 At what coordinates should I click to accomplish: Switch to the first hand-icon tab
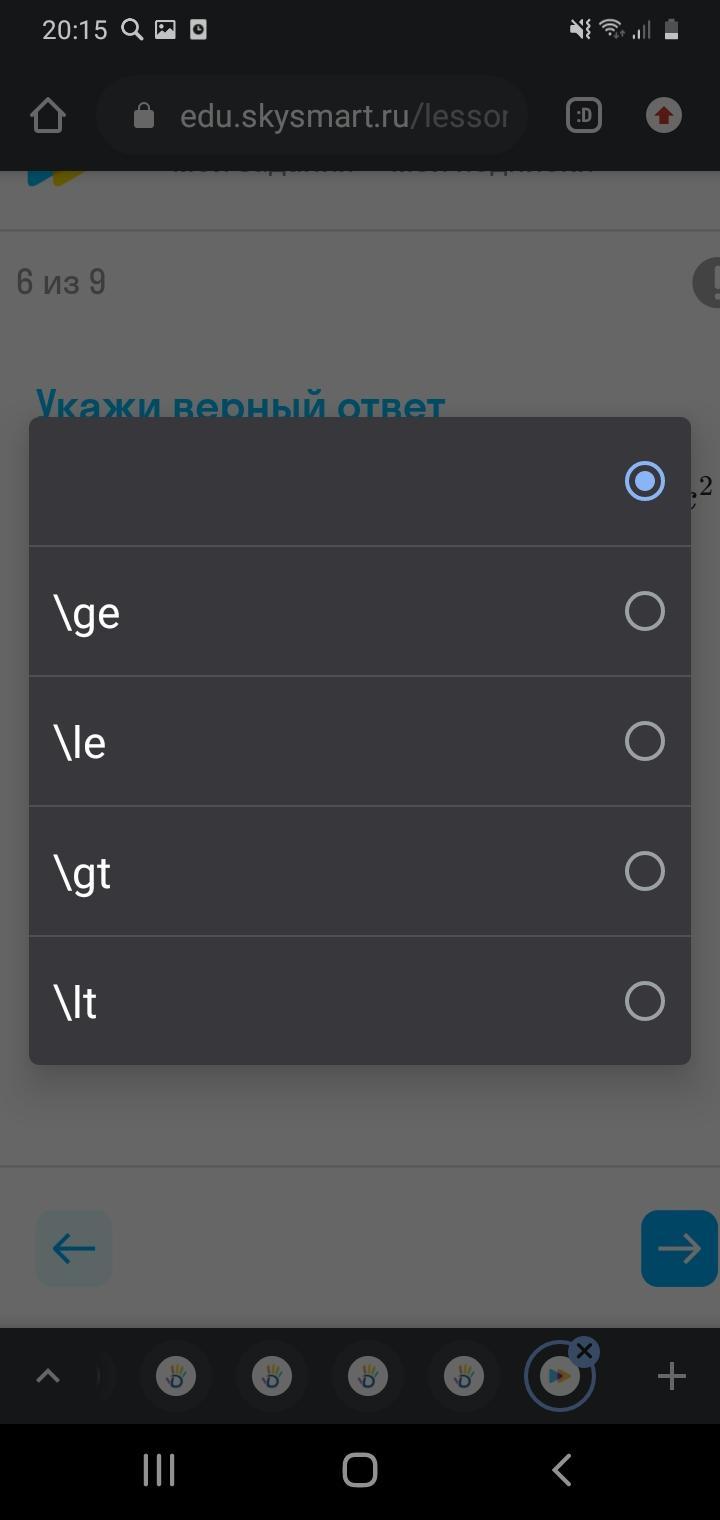coord(176,1377)
